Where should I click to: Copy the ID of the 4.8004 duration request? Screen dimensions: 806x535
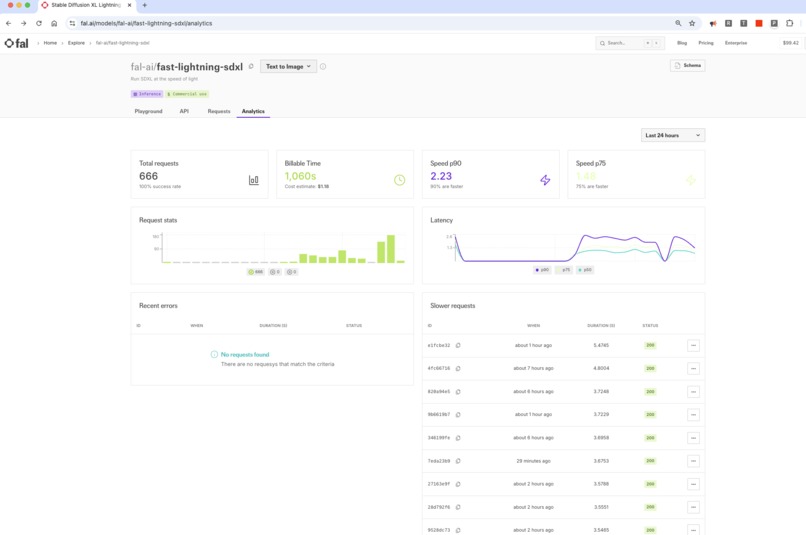coord(458,368)
